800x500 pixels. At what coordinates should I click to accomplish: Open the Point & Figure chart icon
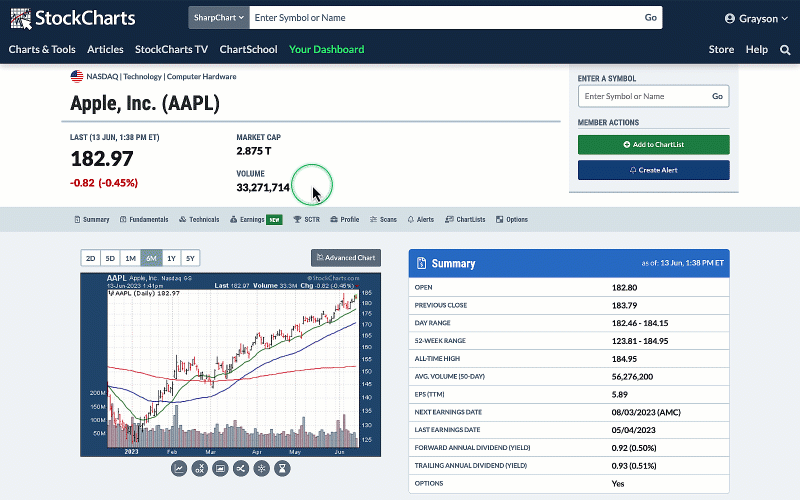[199, 468]
